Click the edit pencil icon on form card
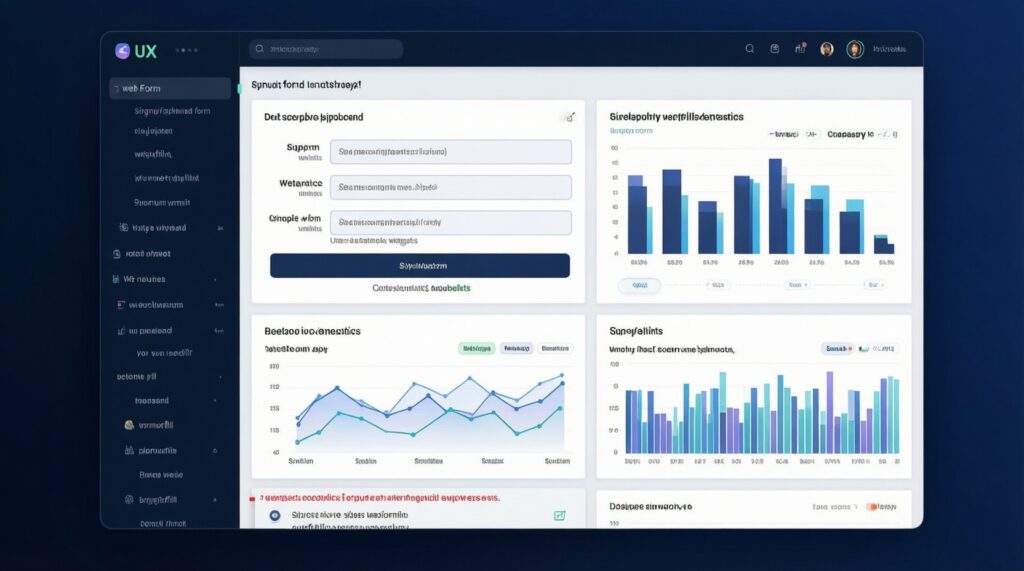The image size is (1024, 571). coord(568,117)
